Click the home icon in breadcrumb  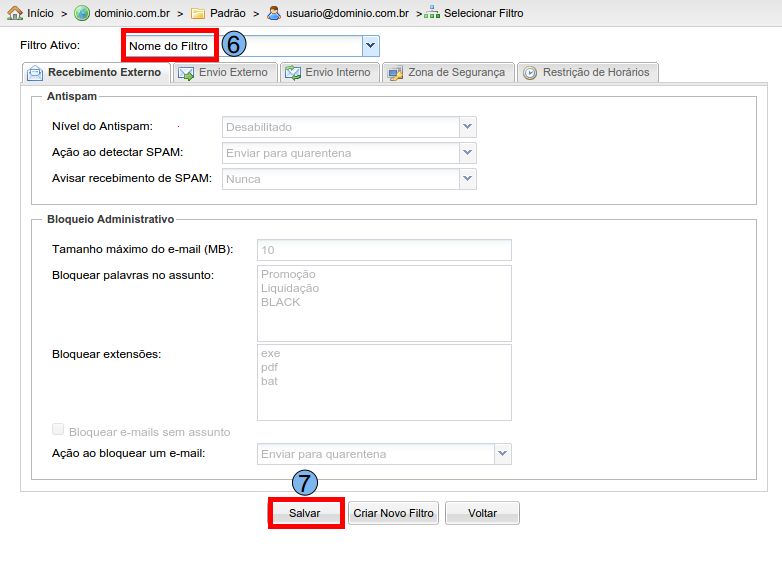15,13
